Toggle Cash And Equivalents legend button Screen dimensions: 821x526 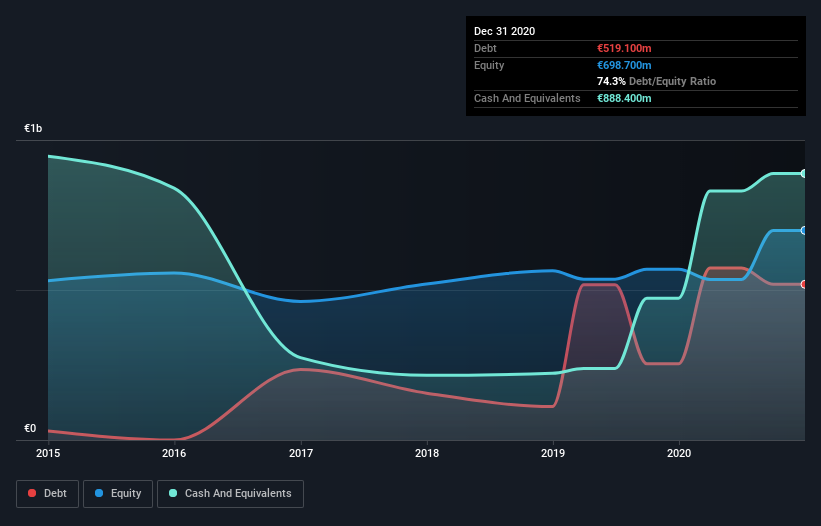230,494
